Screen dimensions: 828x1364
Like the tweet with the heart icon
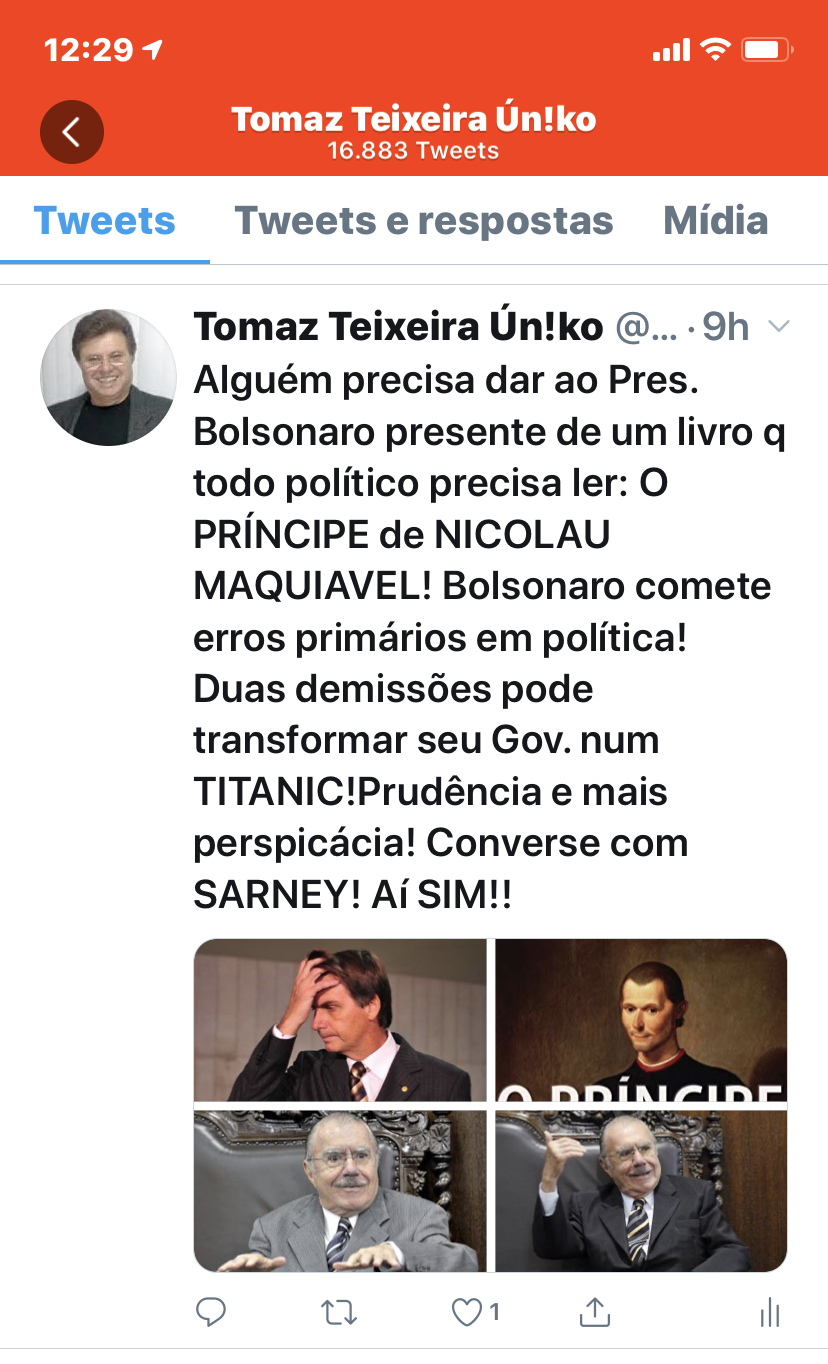[468, 1311]
